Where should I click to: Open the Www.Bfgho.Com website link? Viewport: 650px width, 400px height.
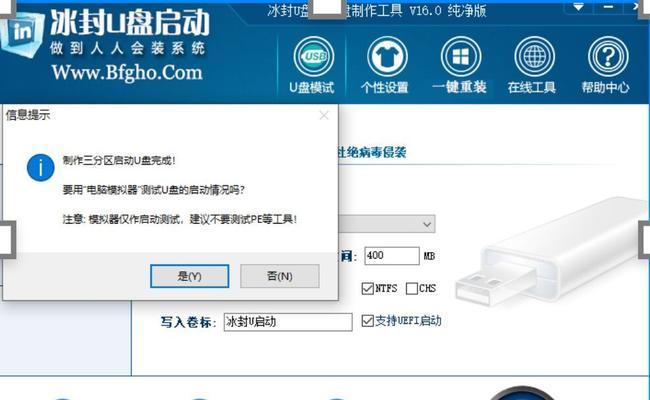tap(127, 73)
